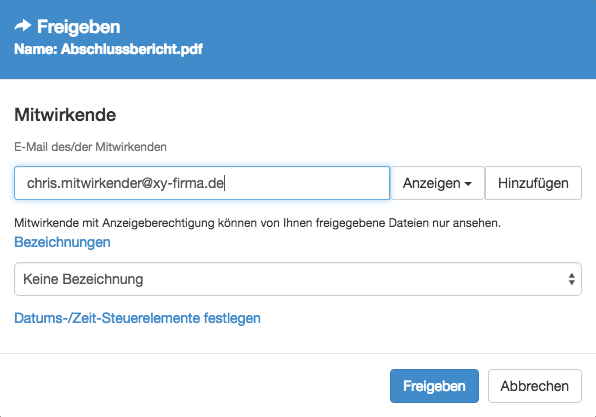
Task: Click the share arrow icon in header
Action: [22, 26]
